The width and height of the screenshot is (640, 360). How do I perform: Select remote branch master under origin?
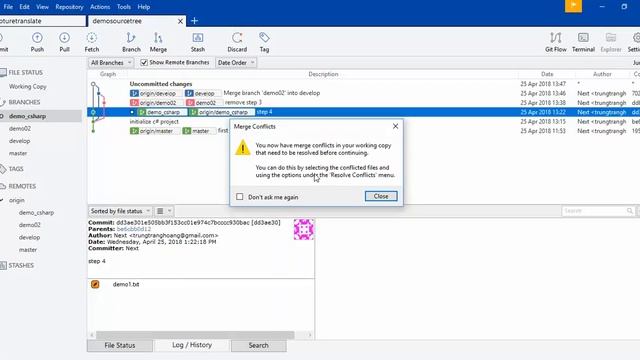28,249
